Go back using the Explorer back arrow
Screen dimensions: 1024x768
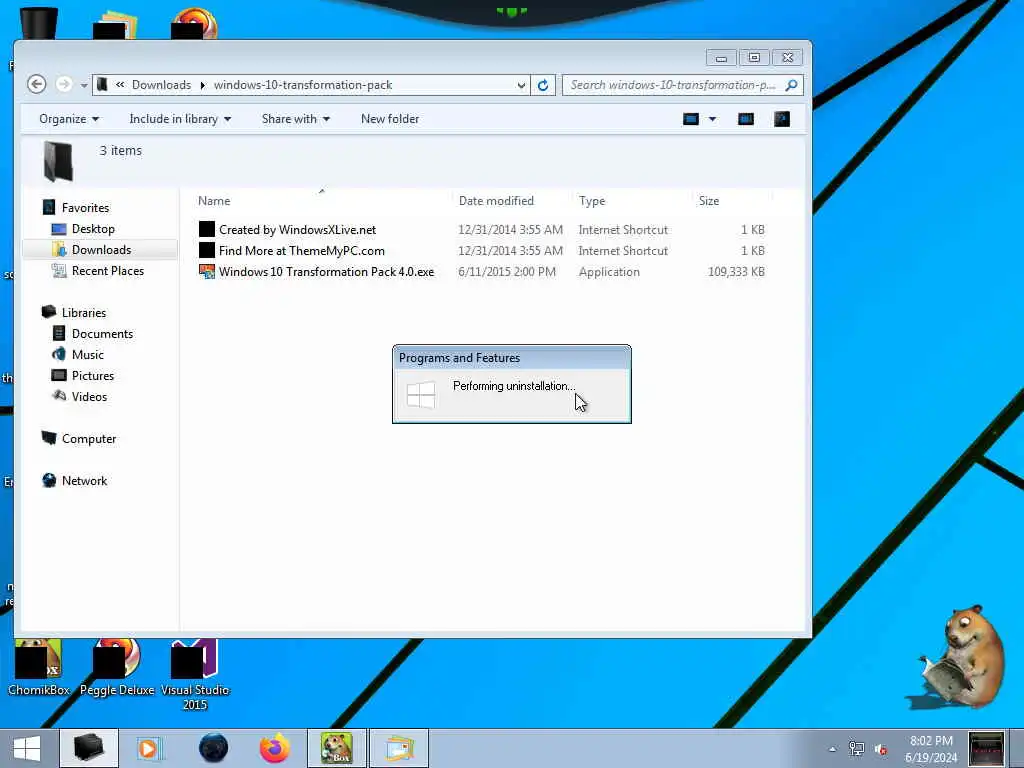coord(37,84)
